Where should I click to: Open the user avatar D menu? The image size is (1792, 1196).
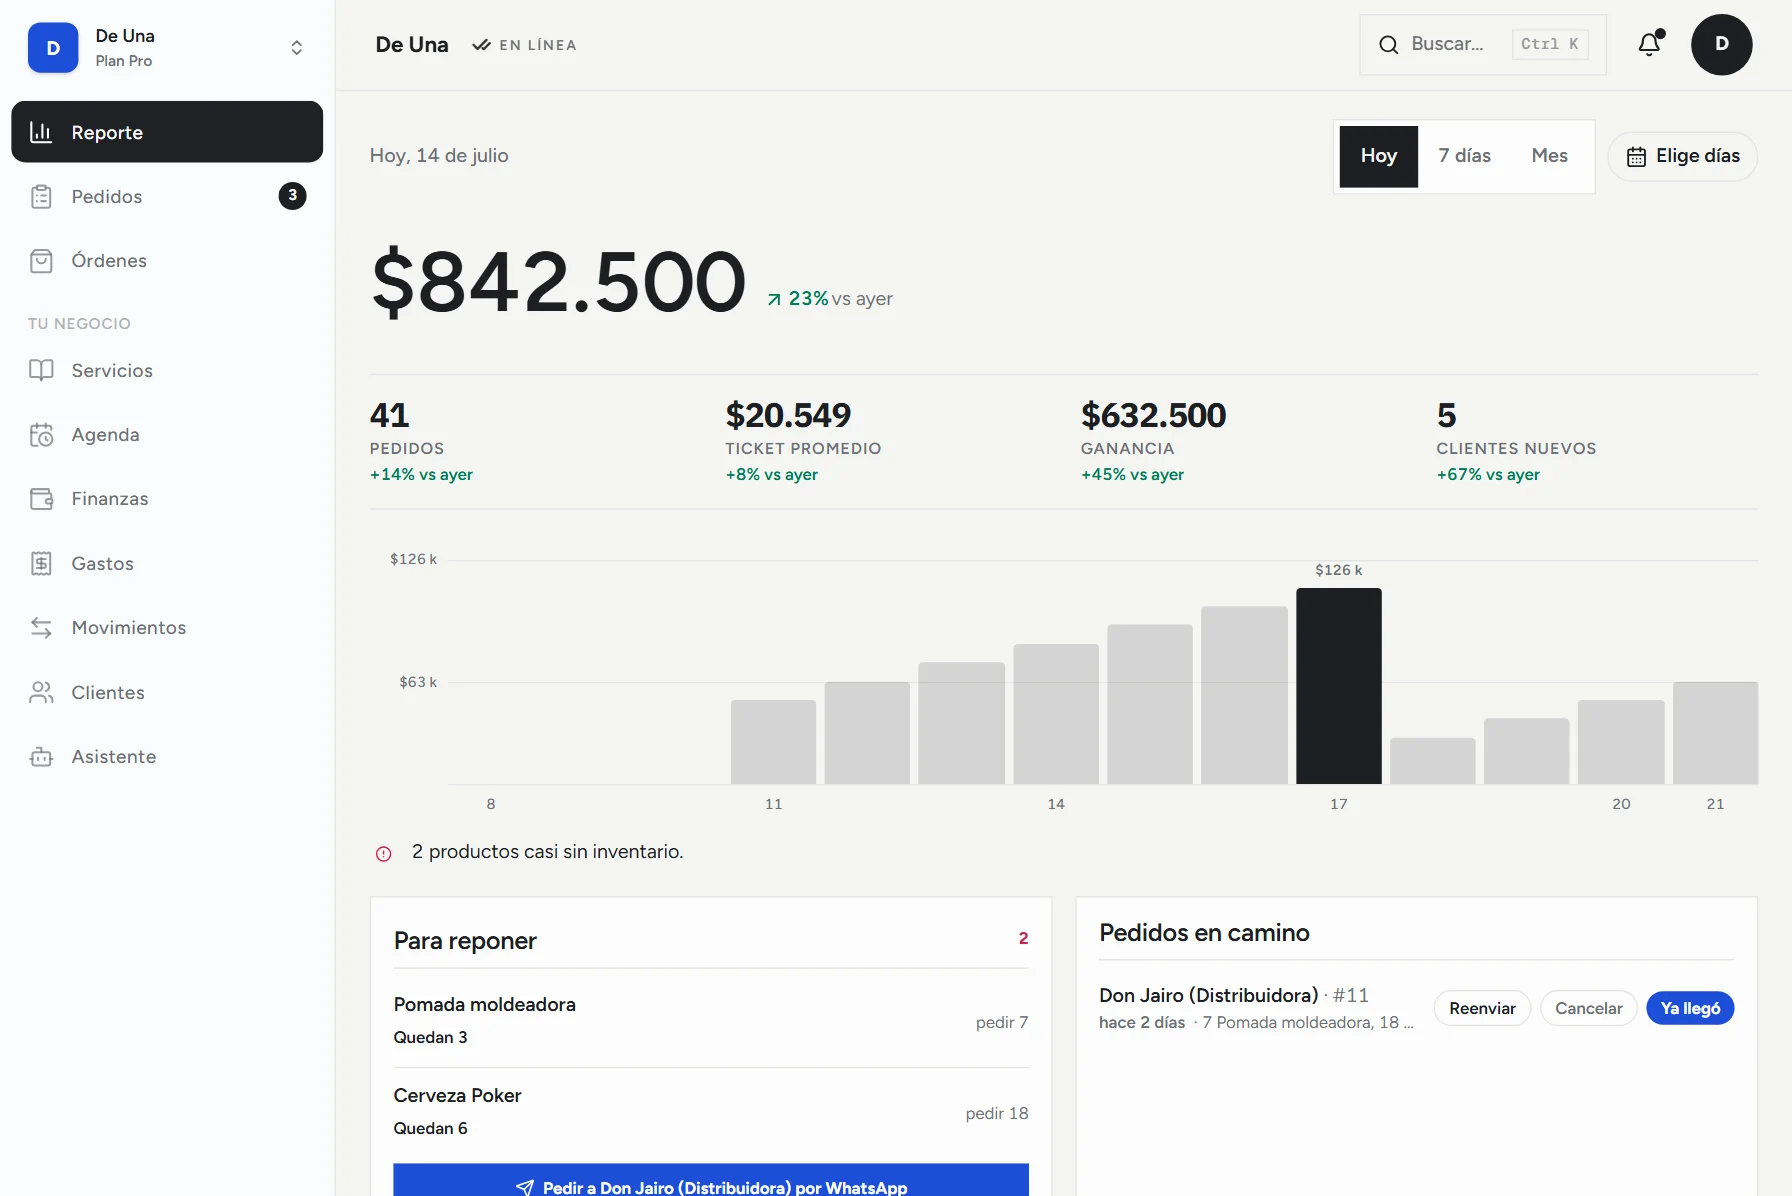point(1721,44)
